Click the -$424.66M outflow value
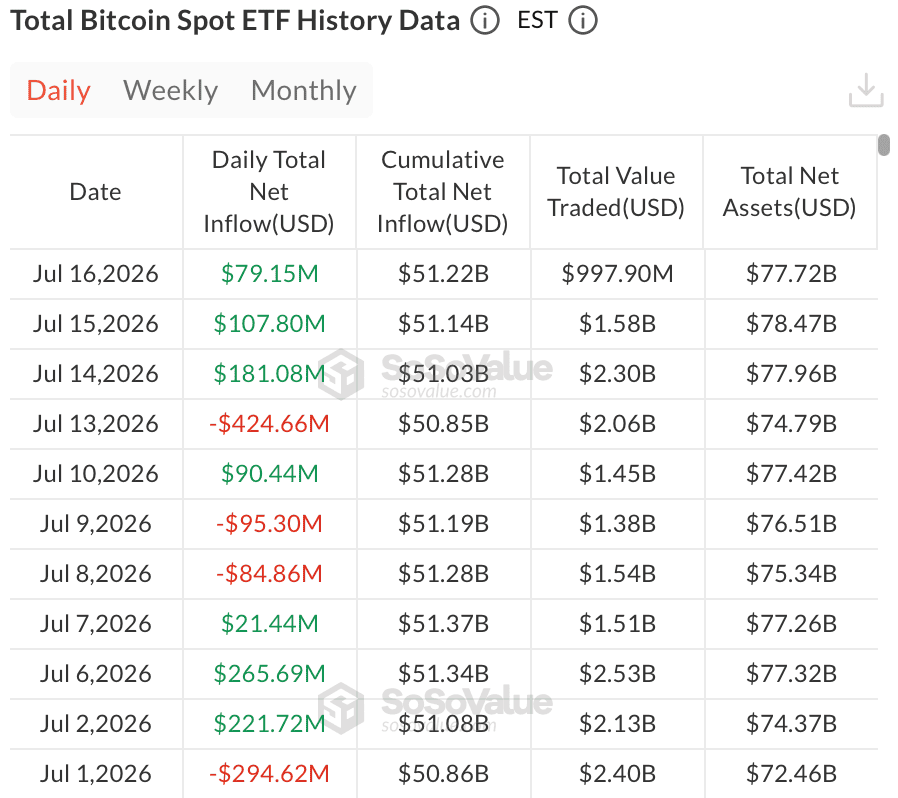The height and width of the screenshot is (798, 898). 269,424
